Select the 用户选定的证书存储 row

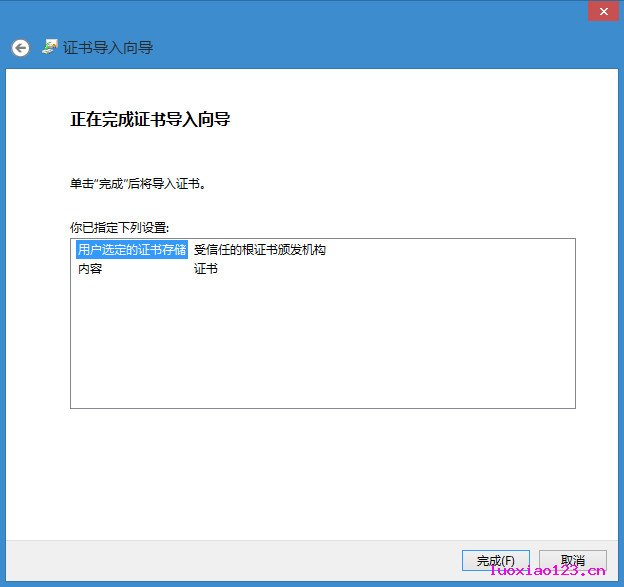coord(131,250)
